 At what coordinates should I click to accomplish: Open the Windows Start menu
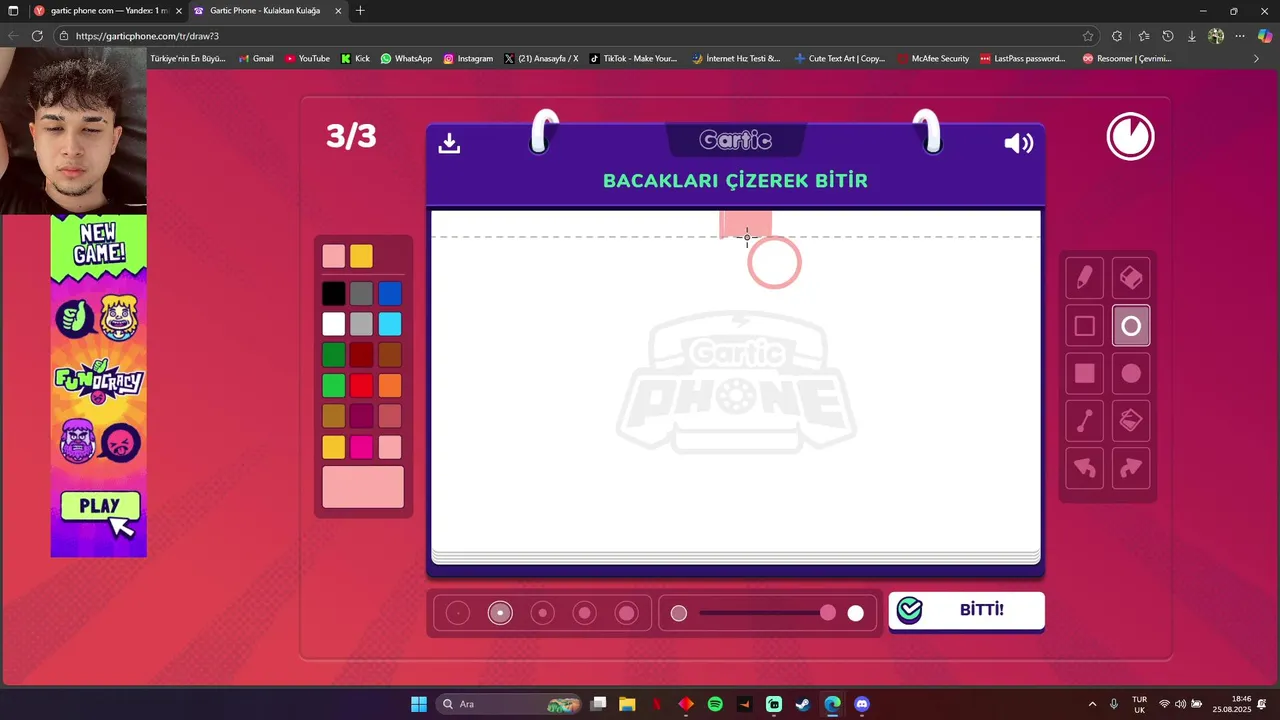(419, 704)
